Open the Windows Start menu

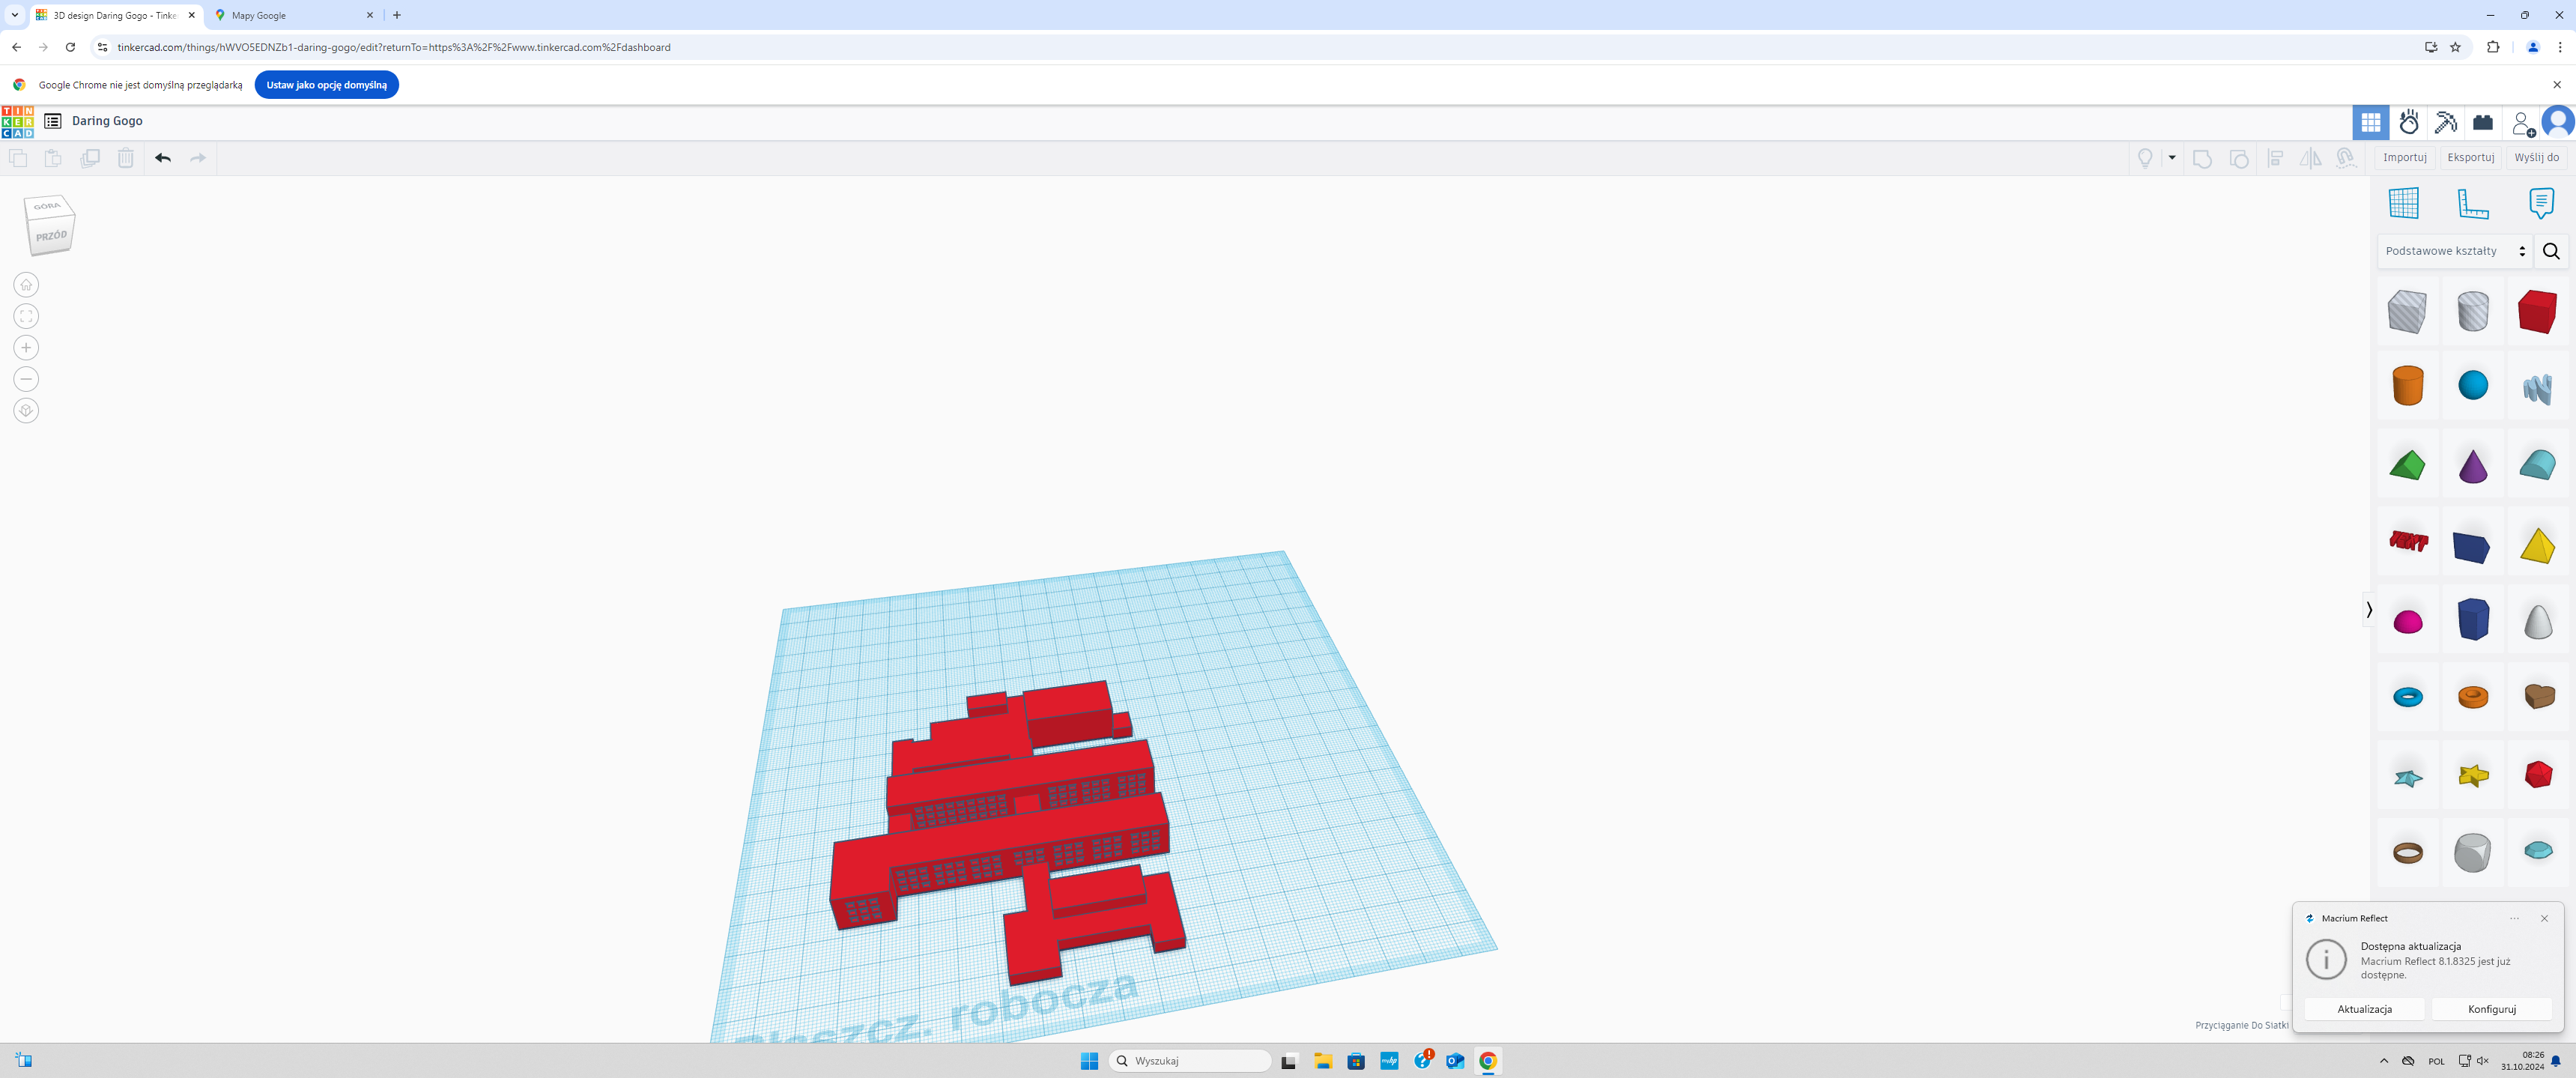pyautogui.click(x=1089, y=1061)
